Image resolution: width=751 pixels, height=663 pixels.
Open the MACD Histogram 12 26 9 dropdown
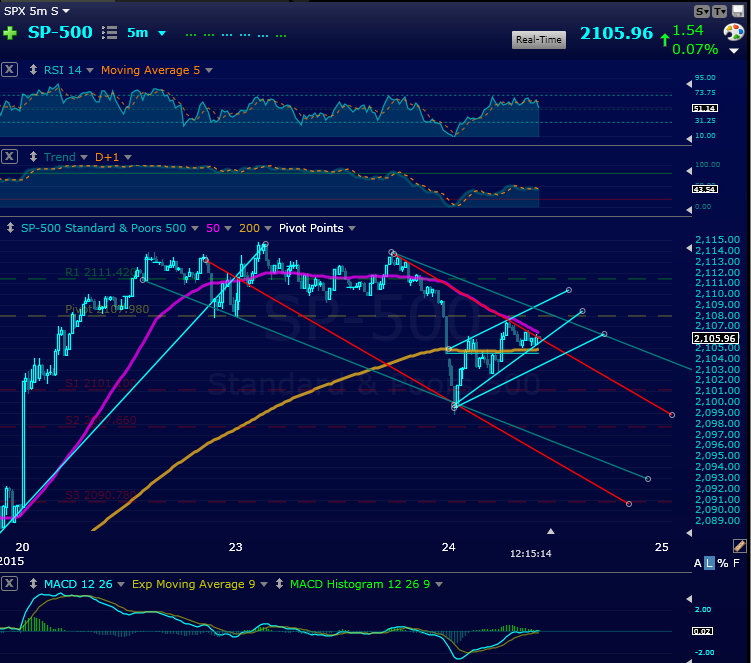[439, 584]
